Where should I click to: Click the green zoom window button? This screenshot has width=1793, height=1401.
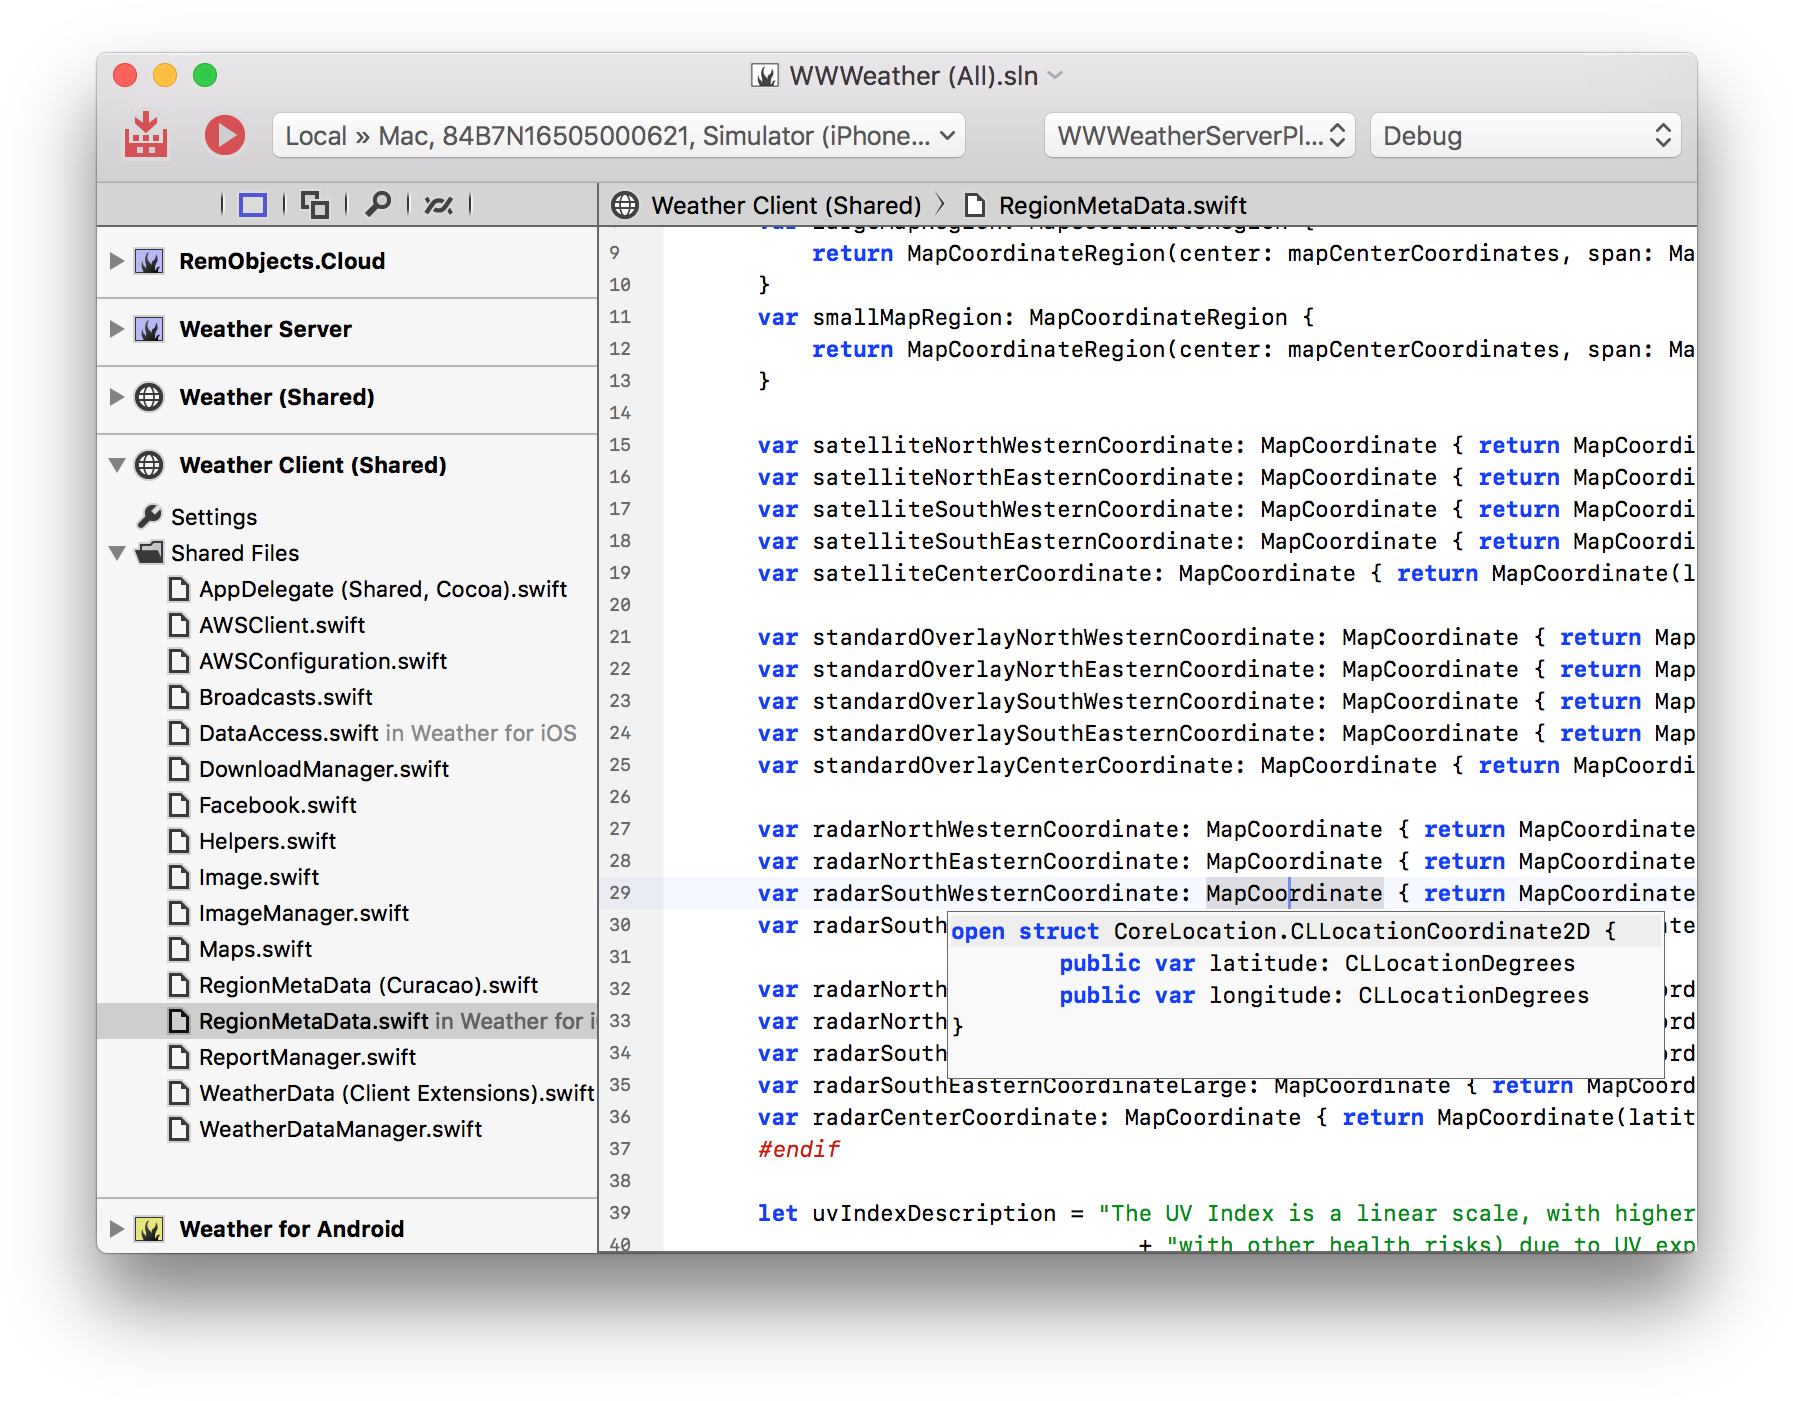pos(205,75)
